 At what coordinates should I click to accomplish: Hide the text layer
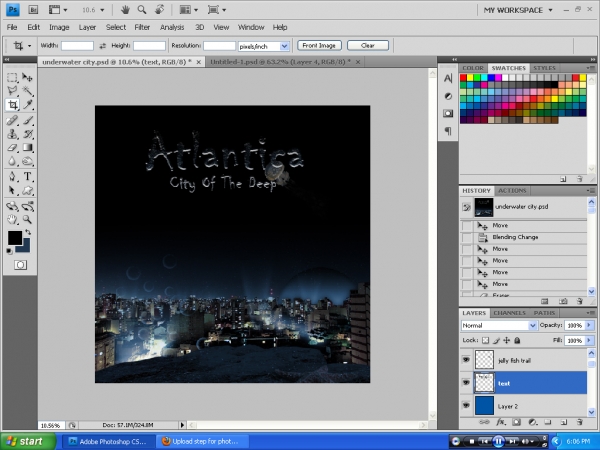coord(466,383)
